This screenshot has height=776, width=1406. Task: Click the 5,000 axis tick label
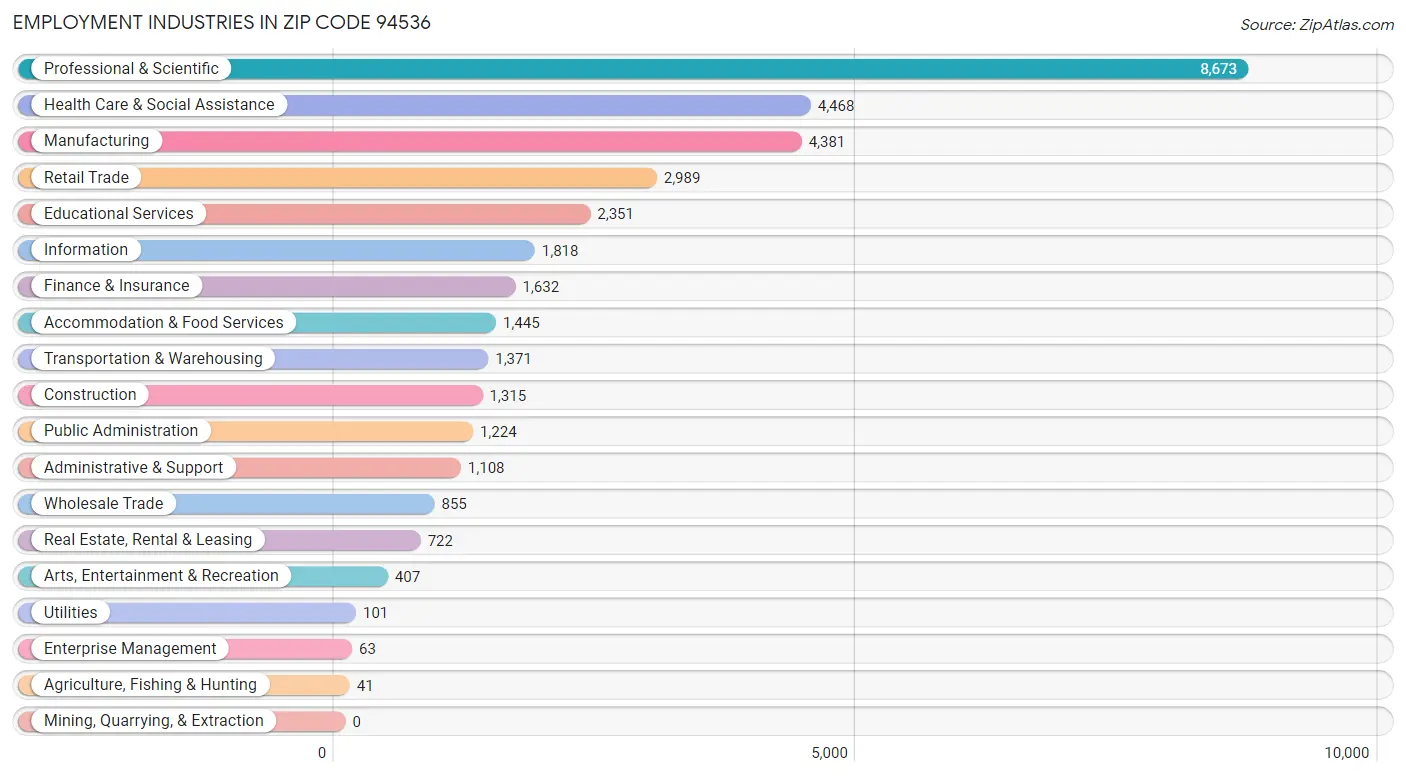[x=829, y=753]
